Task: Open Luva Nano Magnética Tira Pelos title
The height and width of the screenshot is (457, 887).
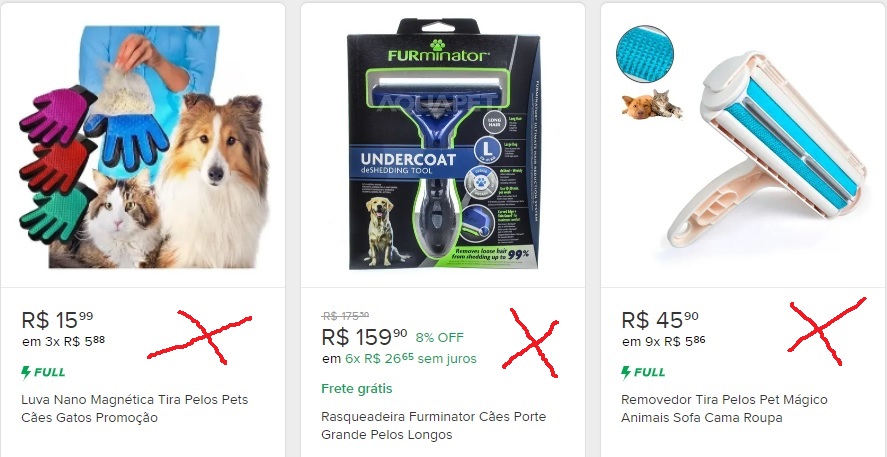Action: pyautogui.click(x=135, y=408)
